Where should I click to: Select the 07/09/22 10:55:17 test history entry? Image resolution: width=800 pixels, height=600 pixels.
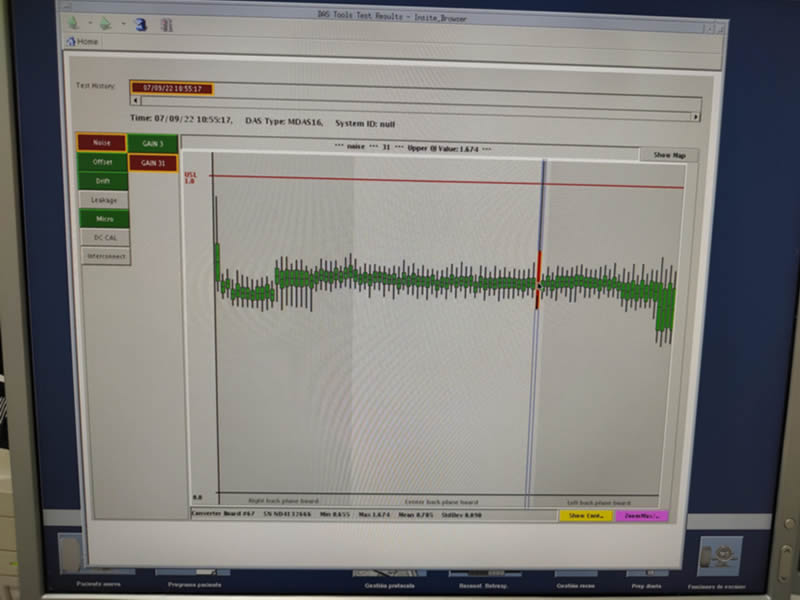(172, 89)
